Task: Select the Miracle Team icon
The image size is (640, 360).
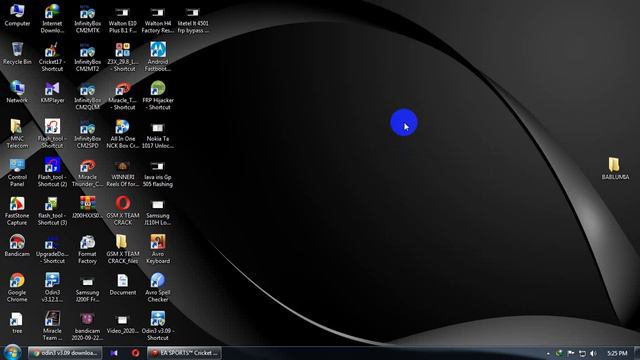Action: click(52, 326)
